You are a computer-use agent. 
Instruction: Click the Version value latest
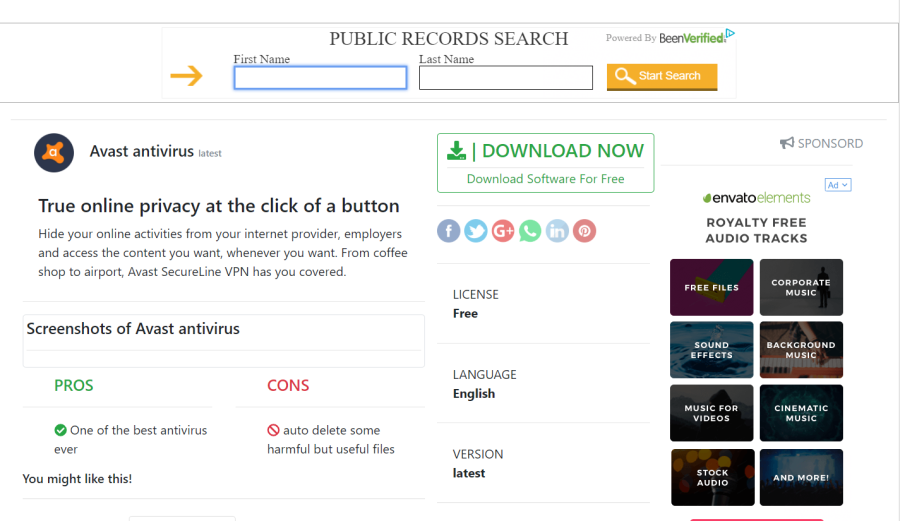click(x=469, y=473)
